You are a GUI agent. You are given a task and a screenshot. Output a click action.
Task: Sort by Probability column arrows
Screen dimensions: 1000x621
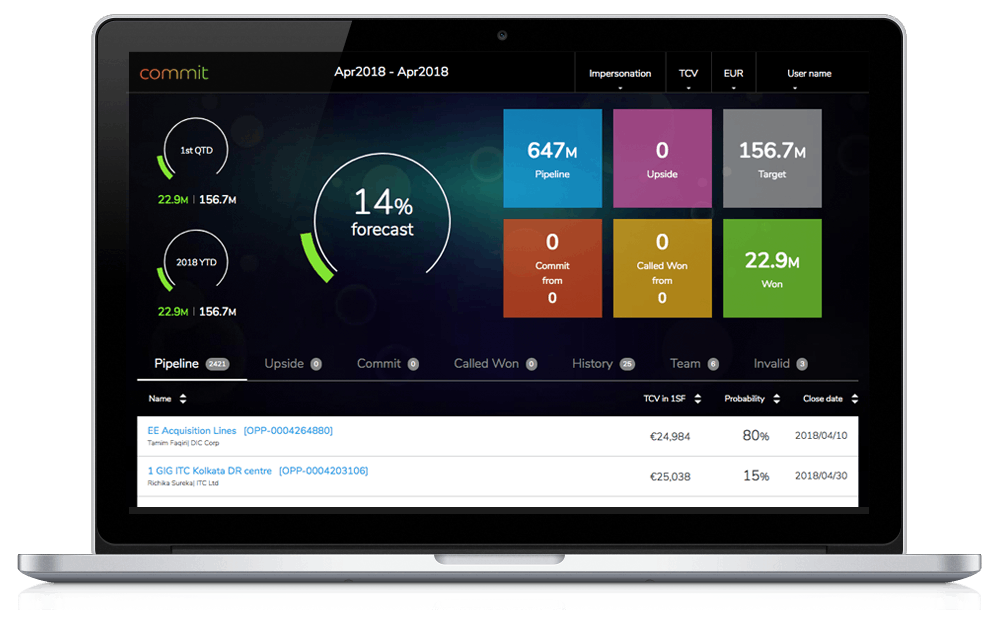point(776,399)
